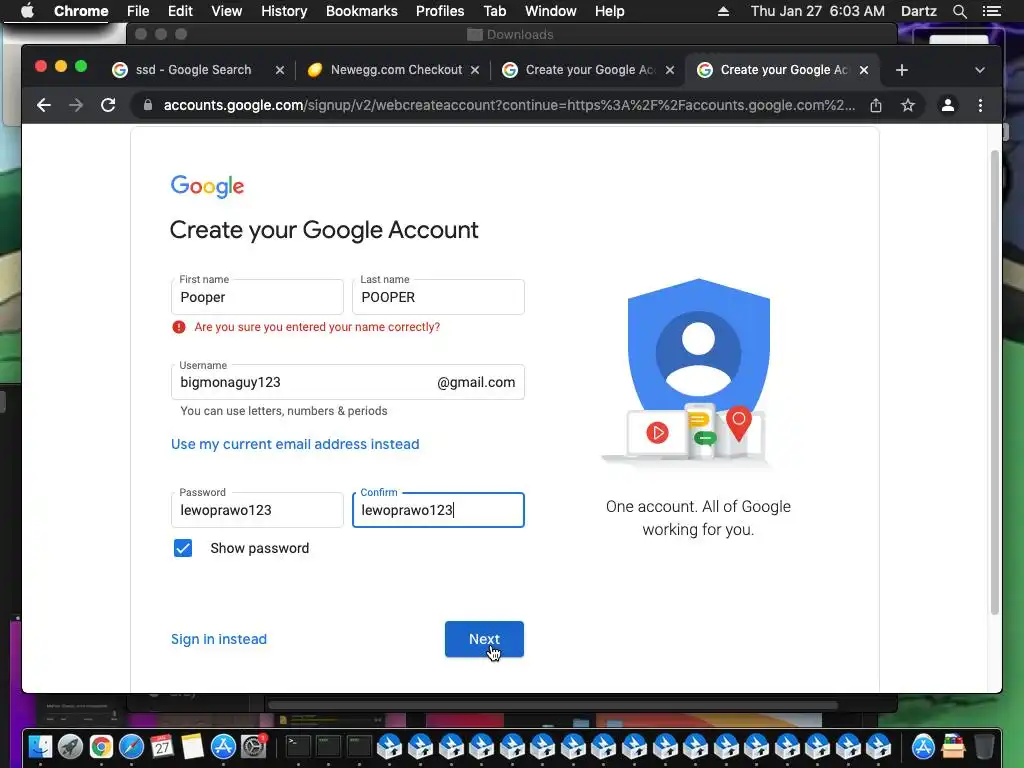Screen dimensions: 1024x768
Task: Click the lock icon in address bar
Action: click(x=148, y=105)
